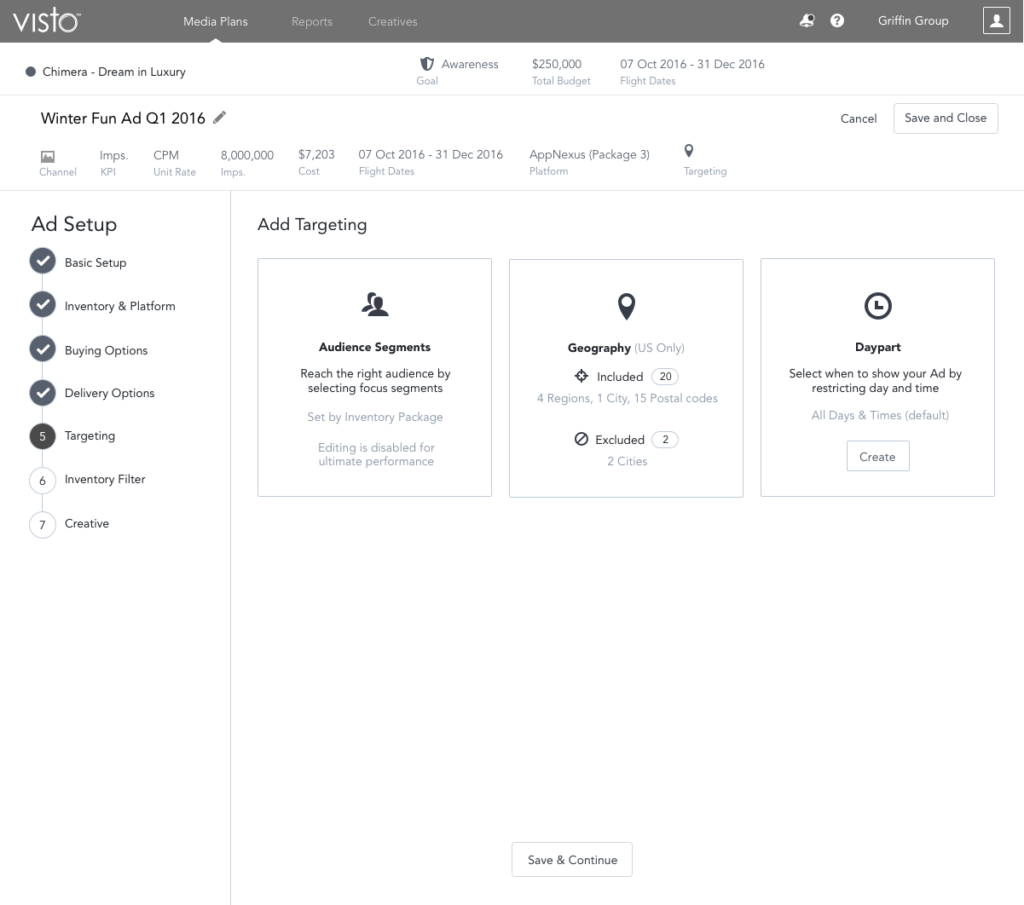Click the CPM Unit Rate value
The image size is (1024, 905).
[166, 155]
